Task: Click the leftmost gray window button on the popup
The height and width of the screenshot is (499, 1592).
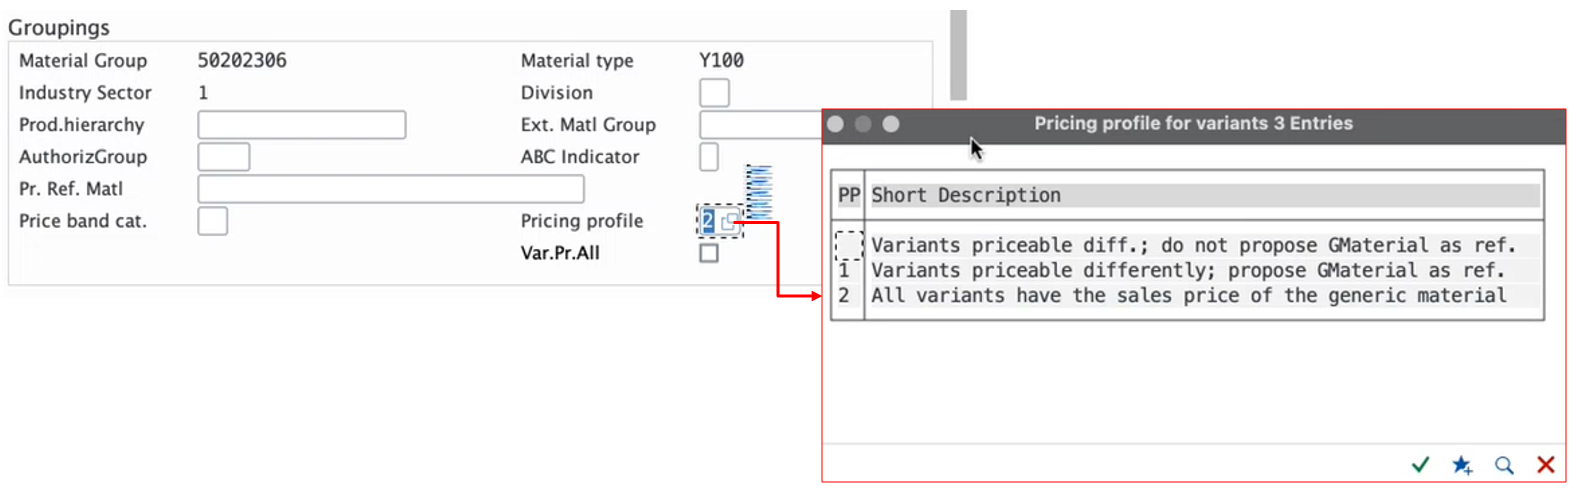Action: [x=836, y=124]
